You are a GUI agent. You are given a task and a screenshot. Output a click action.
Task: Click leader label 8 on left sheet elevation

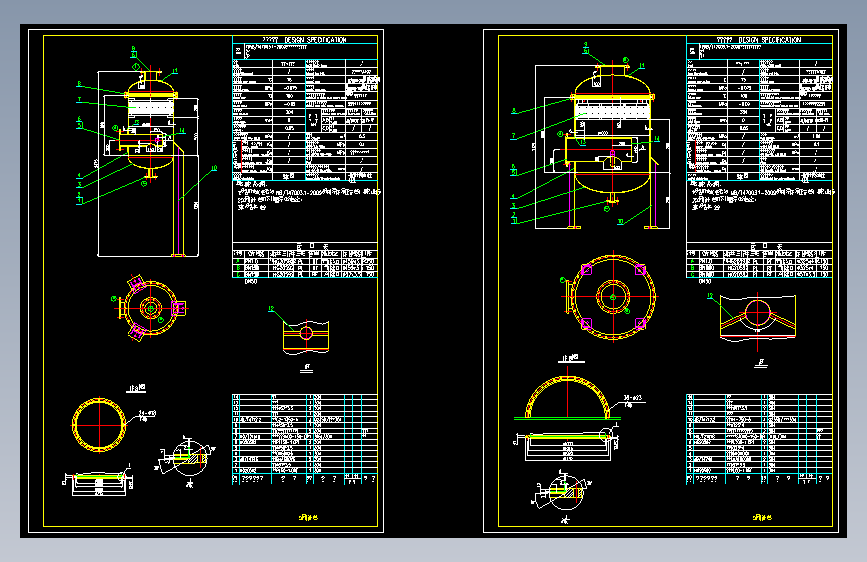[x=79, y=84]
